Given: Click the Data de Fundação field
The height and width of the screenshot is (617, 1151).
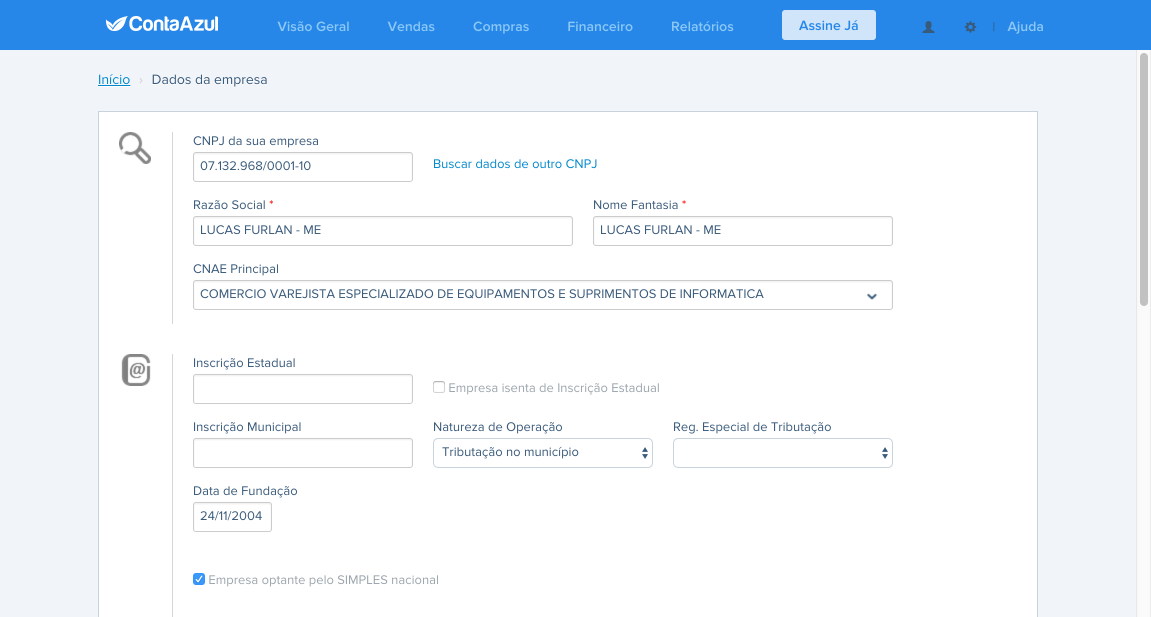Looking at the screenshot, I should (x=232, y=516).
